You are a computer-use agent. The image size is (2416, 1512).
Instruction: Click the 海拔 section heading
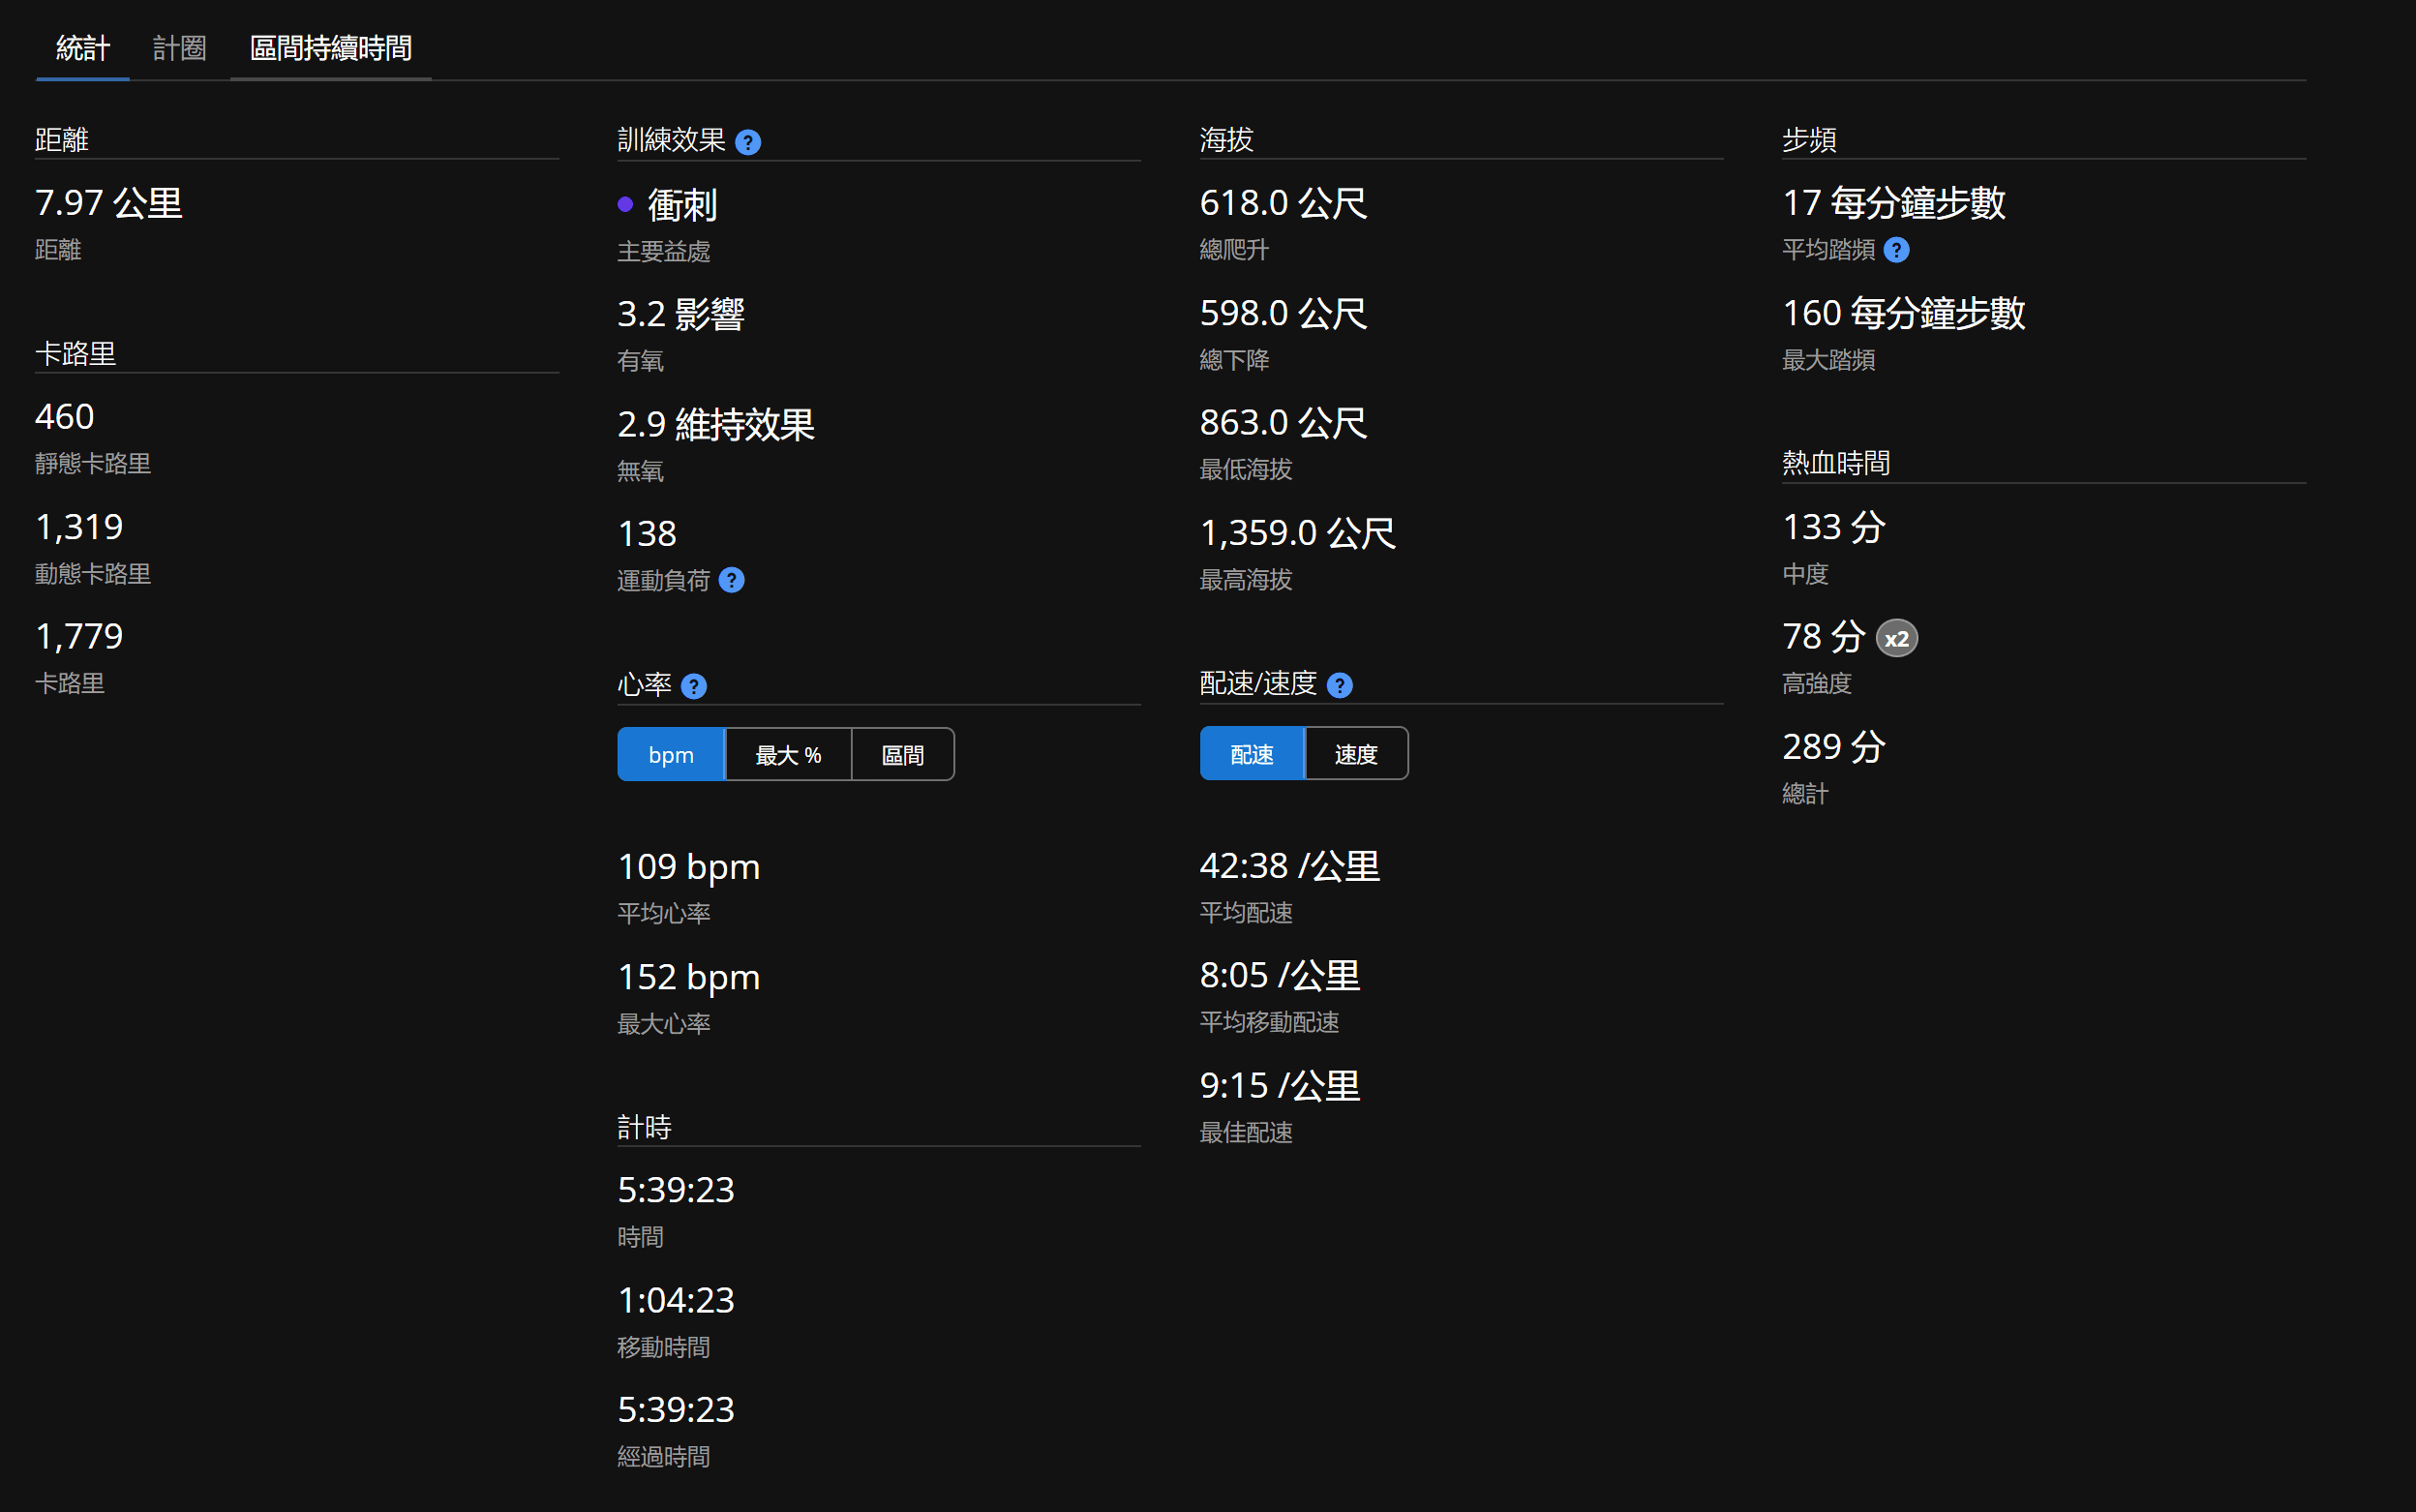[1227, 139]
